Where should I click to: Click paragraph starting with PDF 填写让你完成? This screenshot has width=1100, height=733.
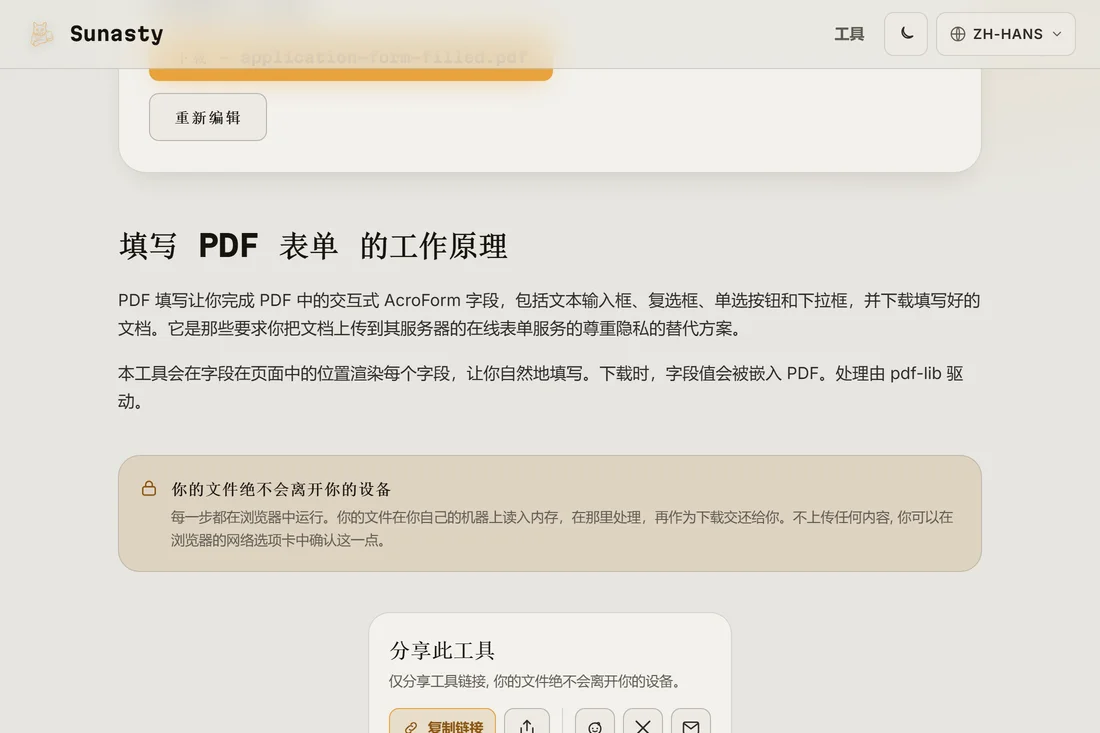(549, 314)
